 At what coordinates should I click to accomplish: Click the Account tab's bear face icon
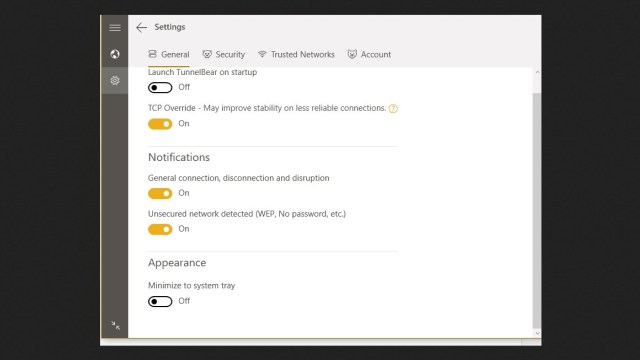point(352,54)
